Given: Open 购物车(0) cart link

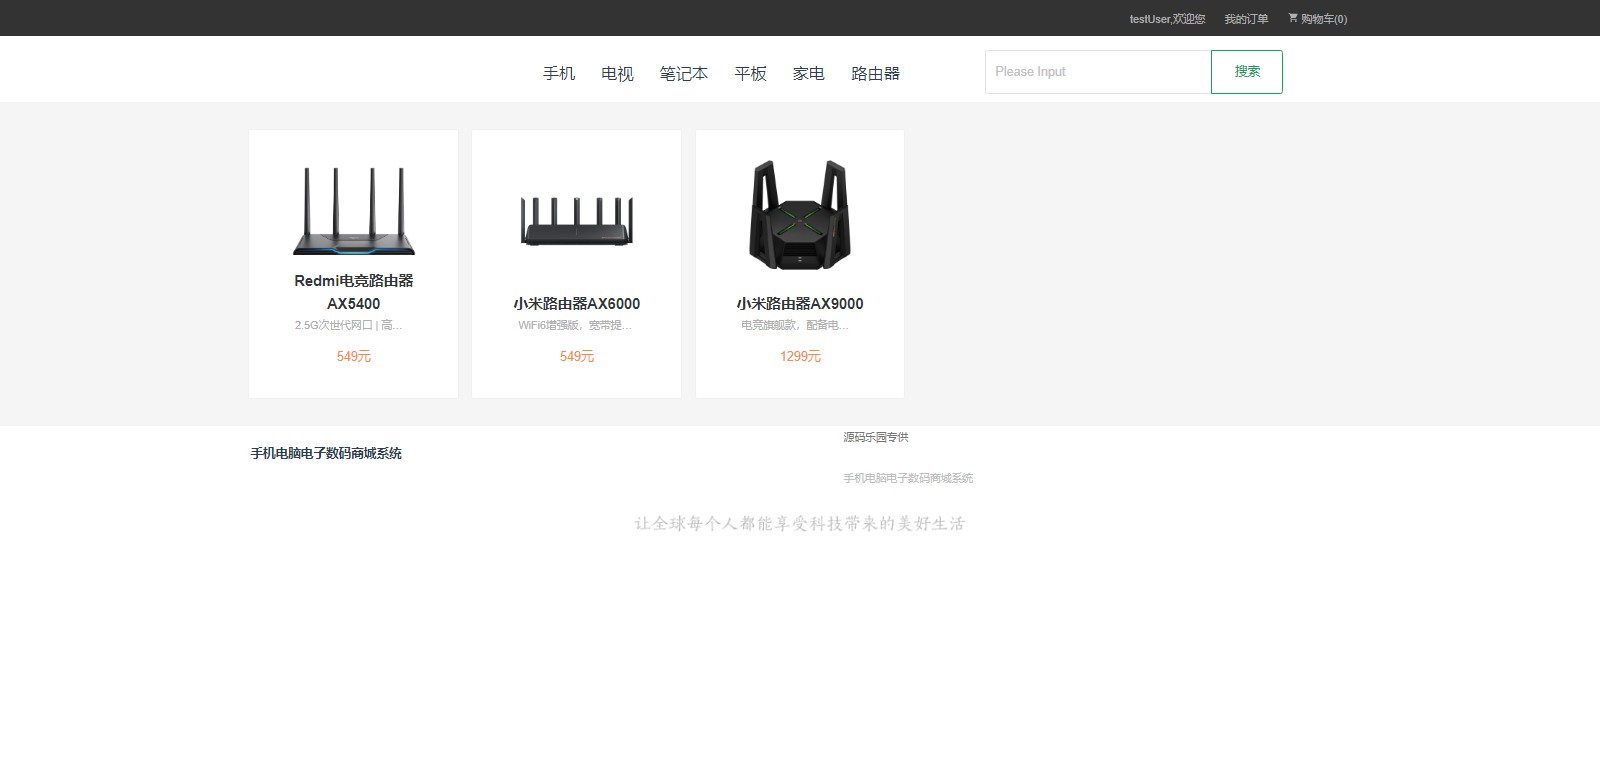Looking at the screenshot, I should (x=1324, y=19).
